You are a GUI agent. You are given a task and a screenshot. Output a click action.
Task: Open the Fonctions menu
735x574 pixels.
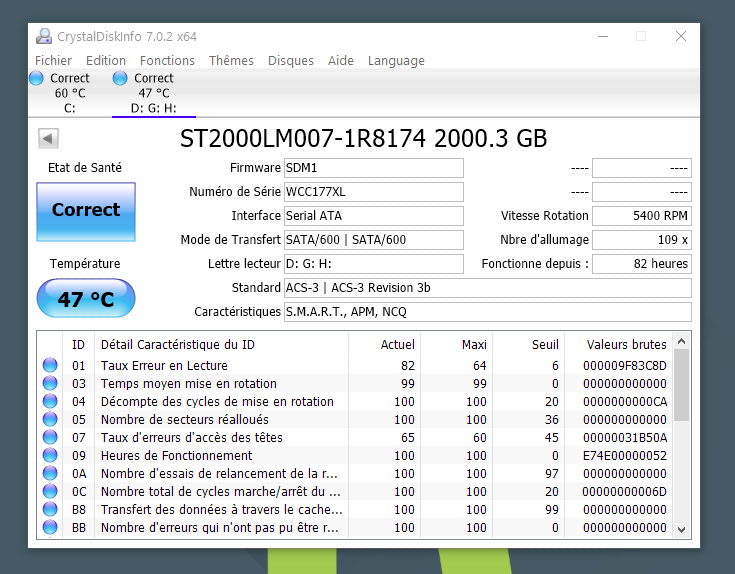click(167, 60)
